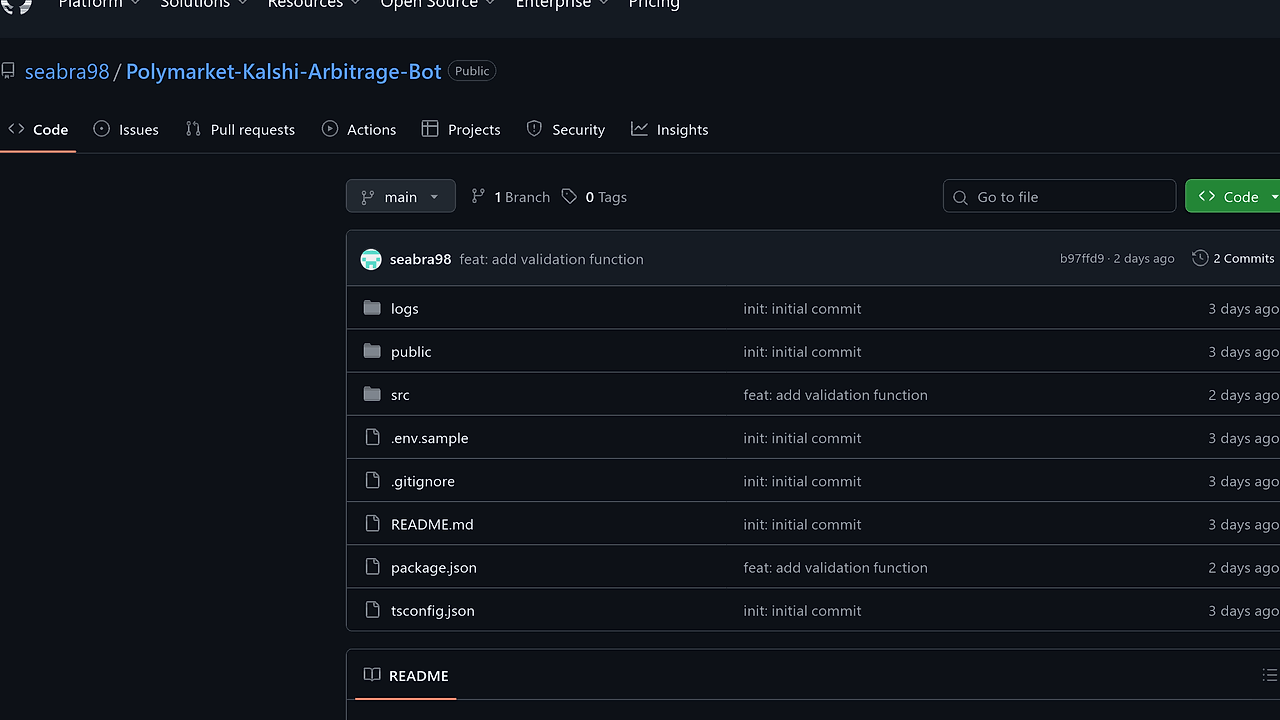Open the Pricing page
1280x720 pixels.
pos(654,4)
